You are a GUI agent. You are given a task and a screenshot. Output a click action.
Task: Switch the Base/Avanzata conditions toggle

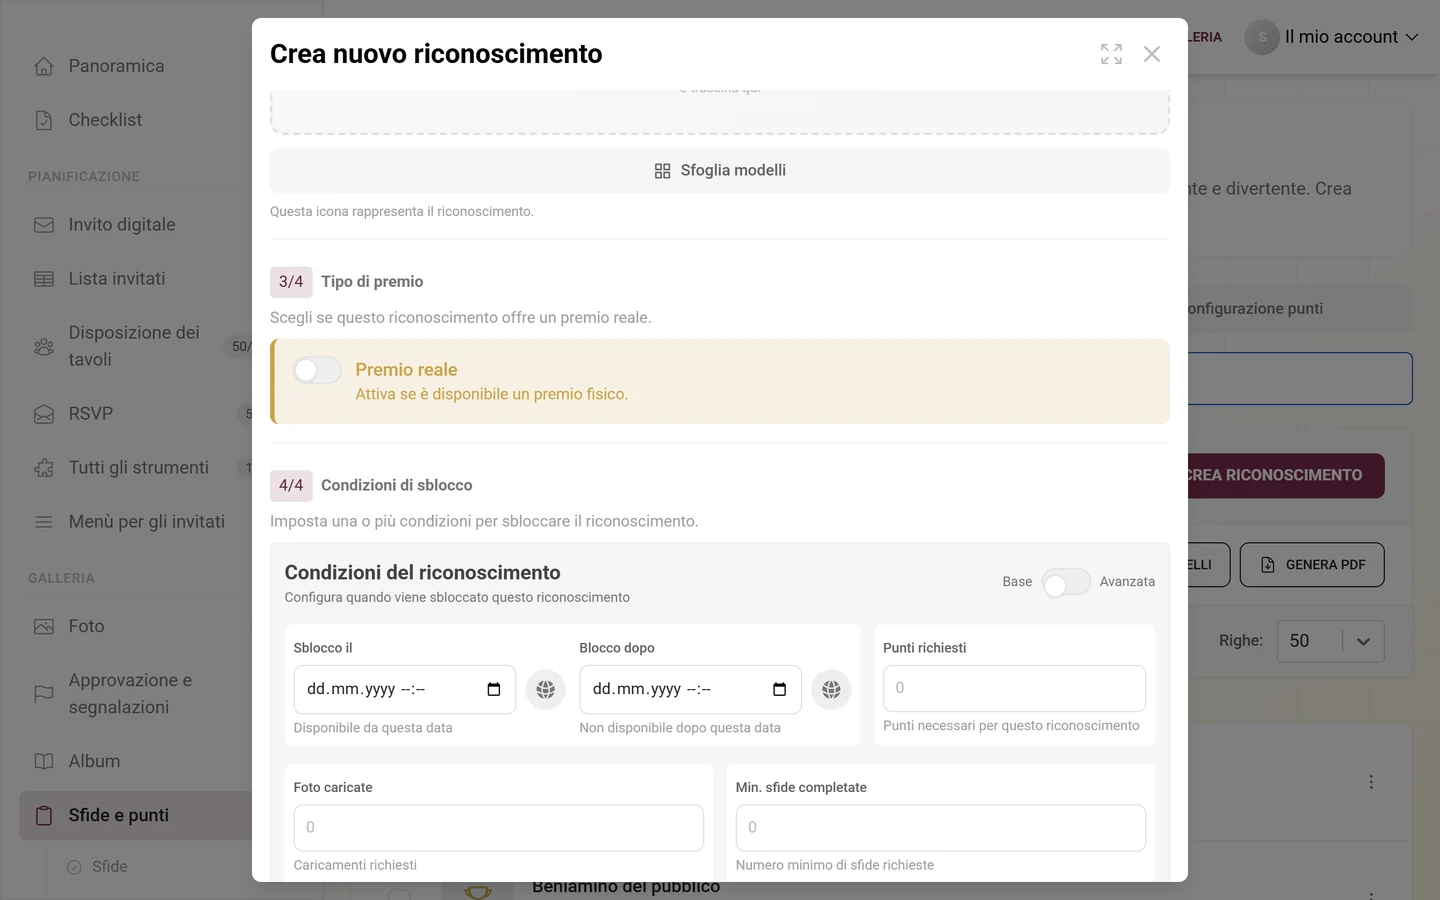(x=1066, y=583)
